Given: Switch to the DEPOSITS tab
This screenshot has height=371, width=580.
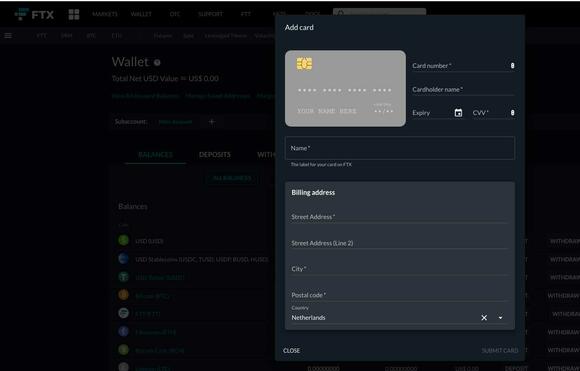Looking at the screenshot, I should click(x=215, y=155).
